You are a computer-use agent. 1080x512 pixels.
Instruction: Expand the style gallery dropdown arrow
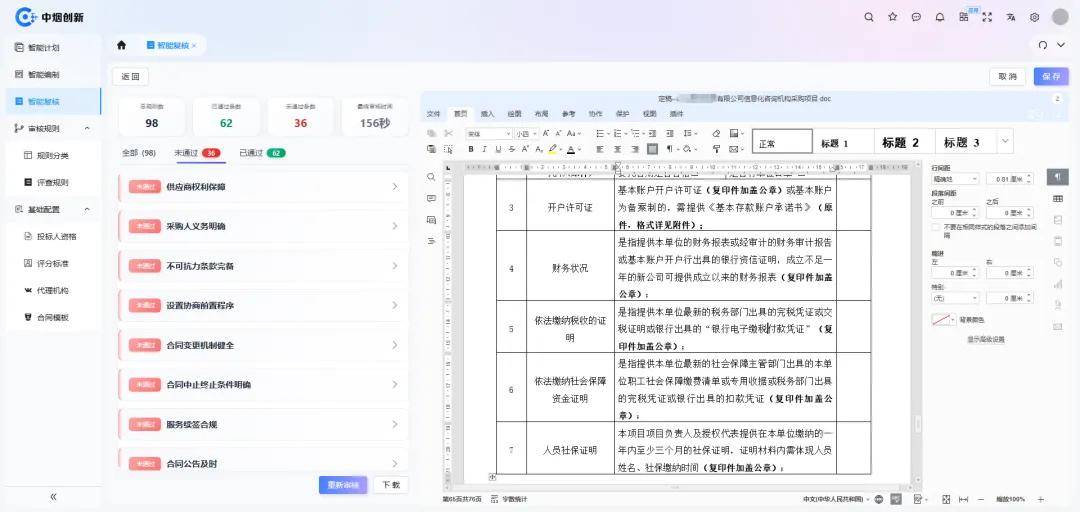[x=1005, y=142]
